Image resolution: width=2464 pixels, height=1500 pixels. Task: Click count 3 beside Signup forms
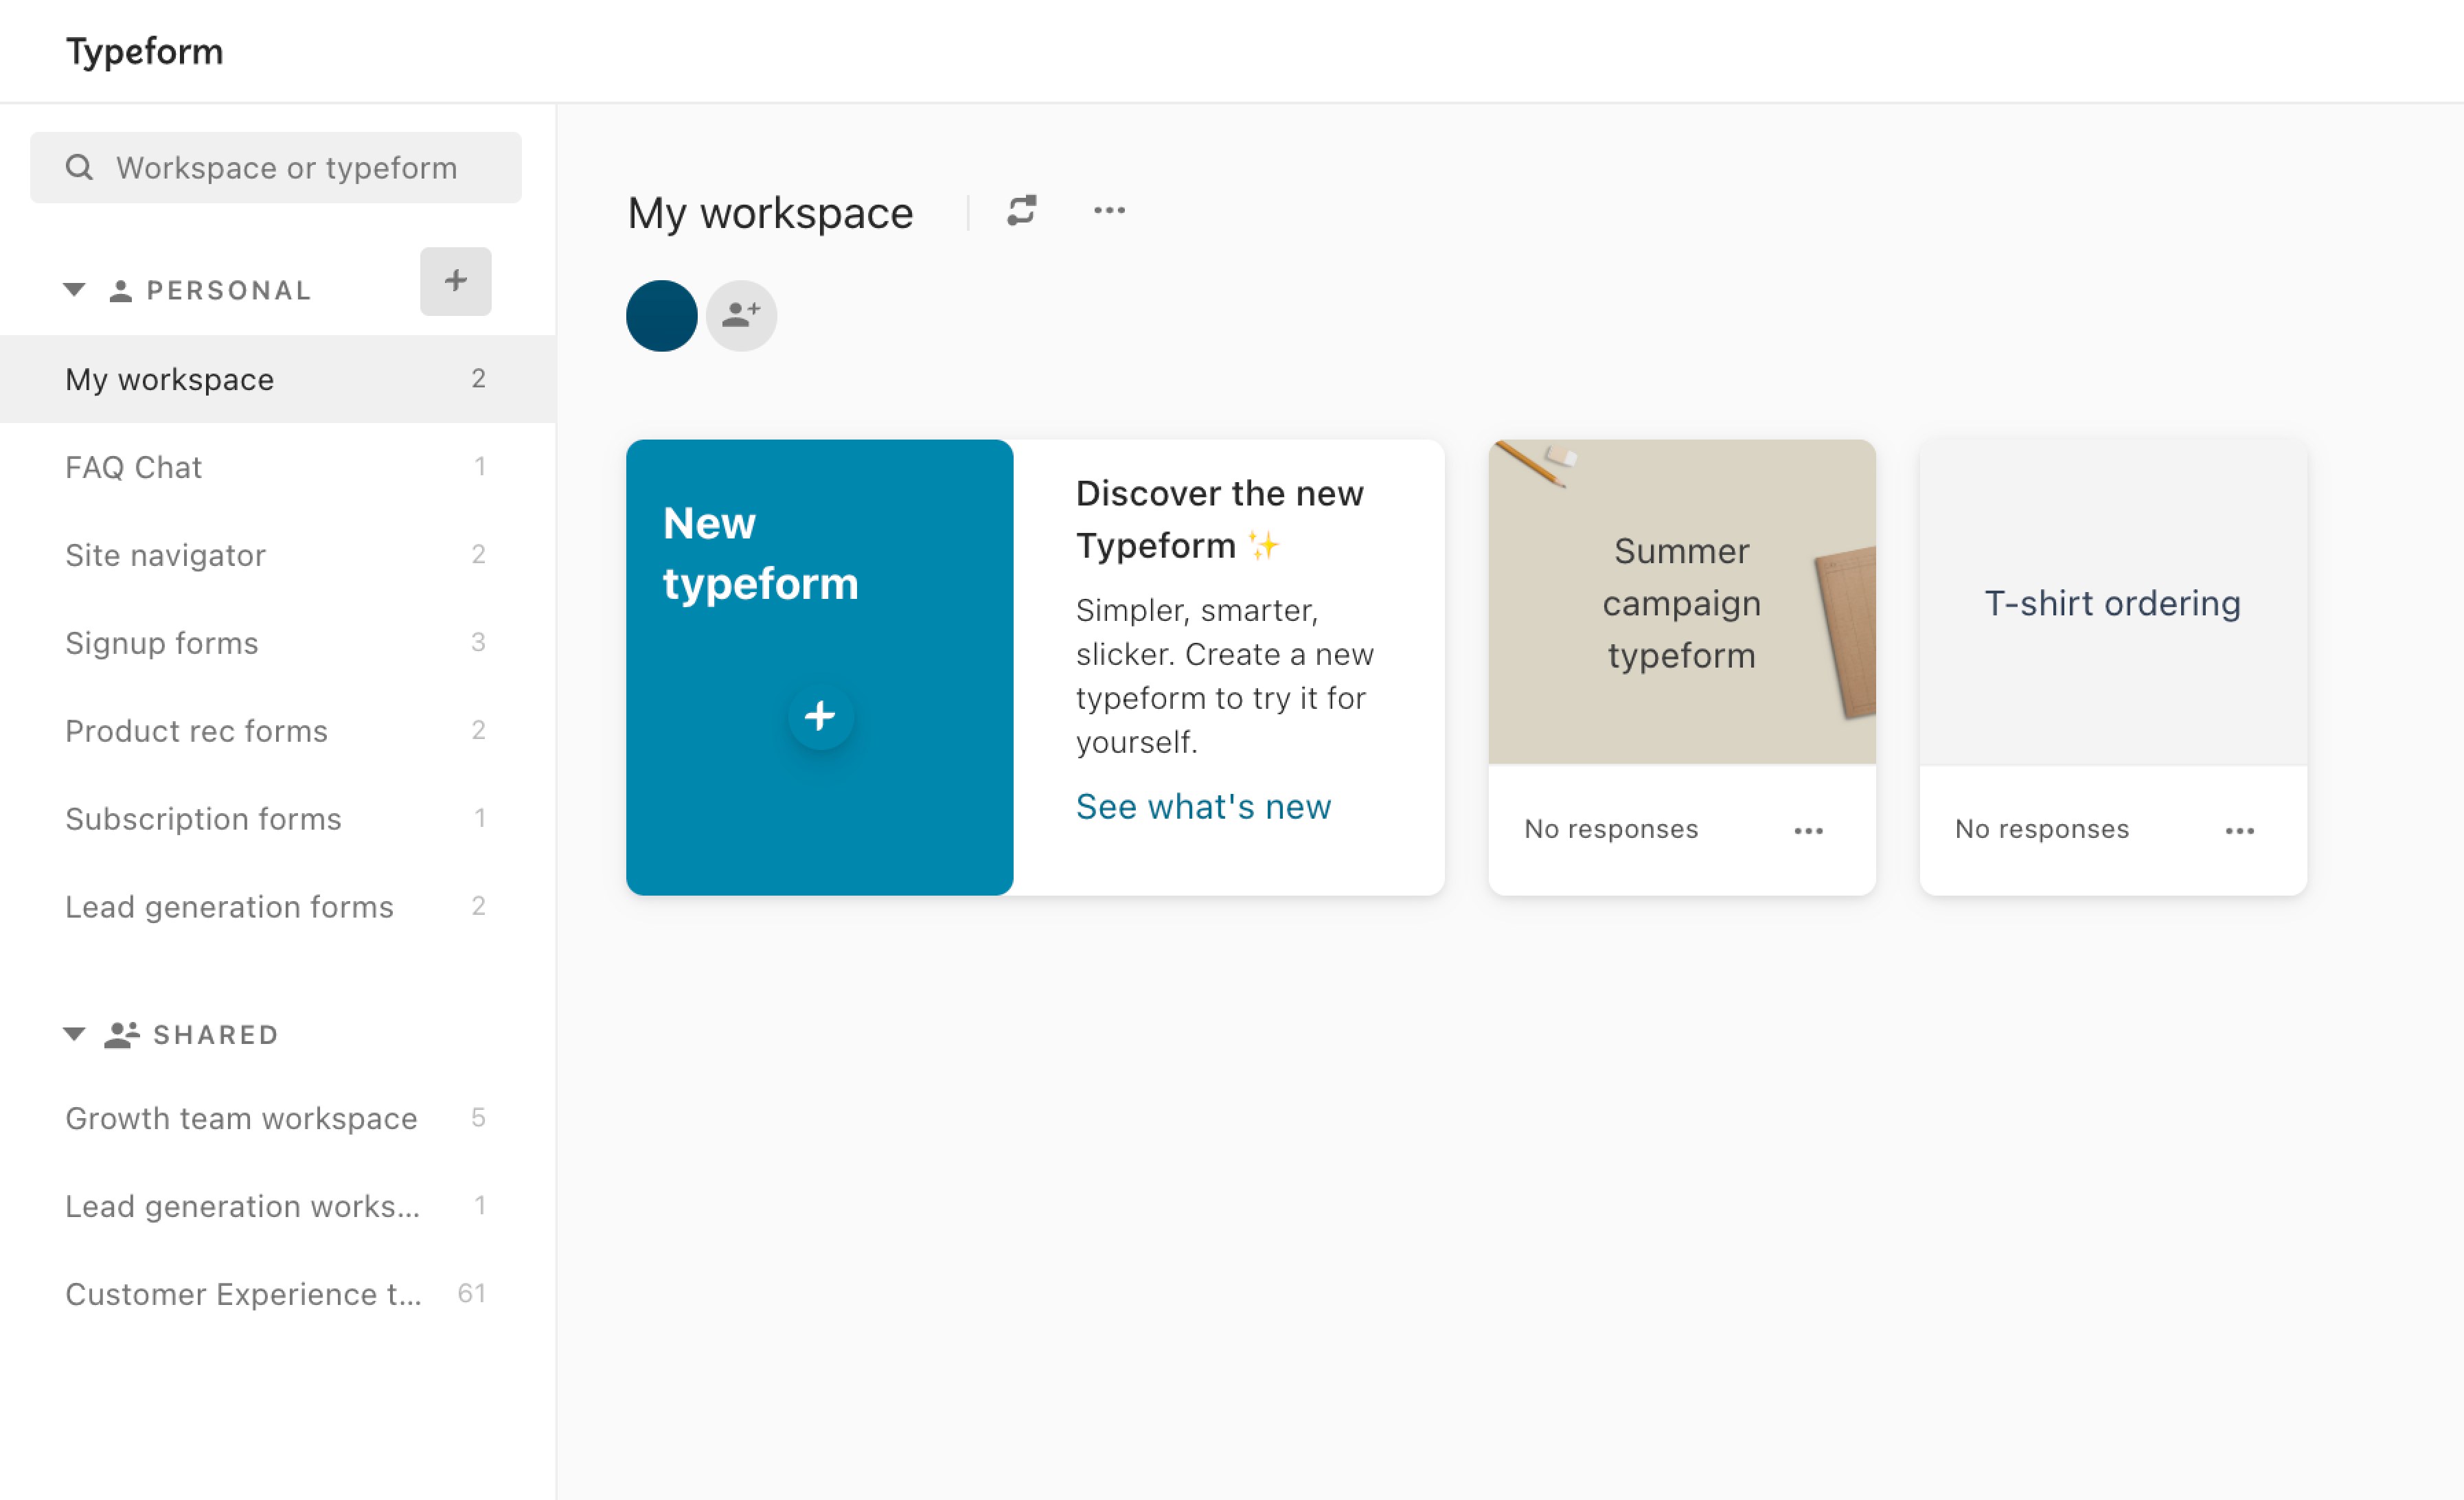[479, 643]
